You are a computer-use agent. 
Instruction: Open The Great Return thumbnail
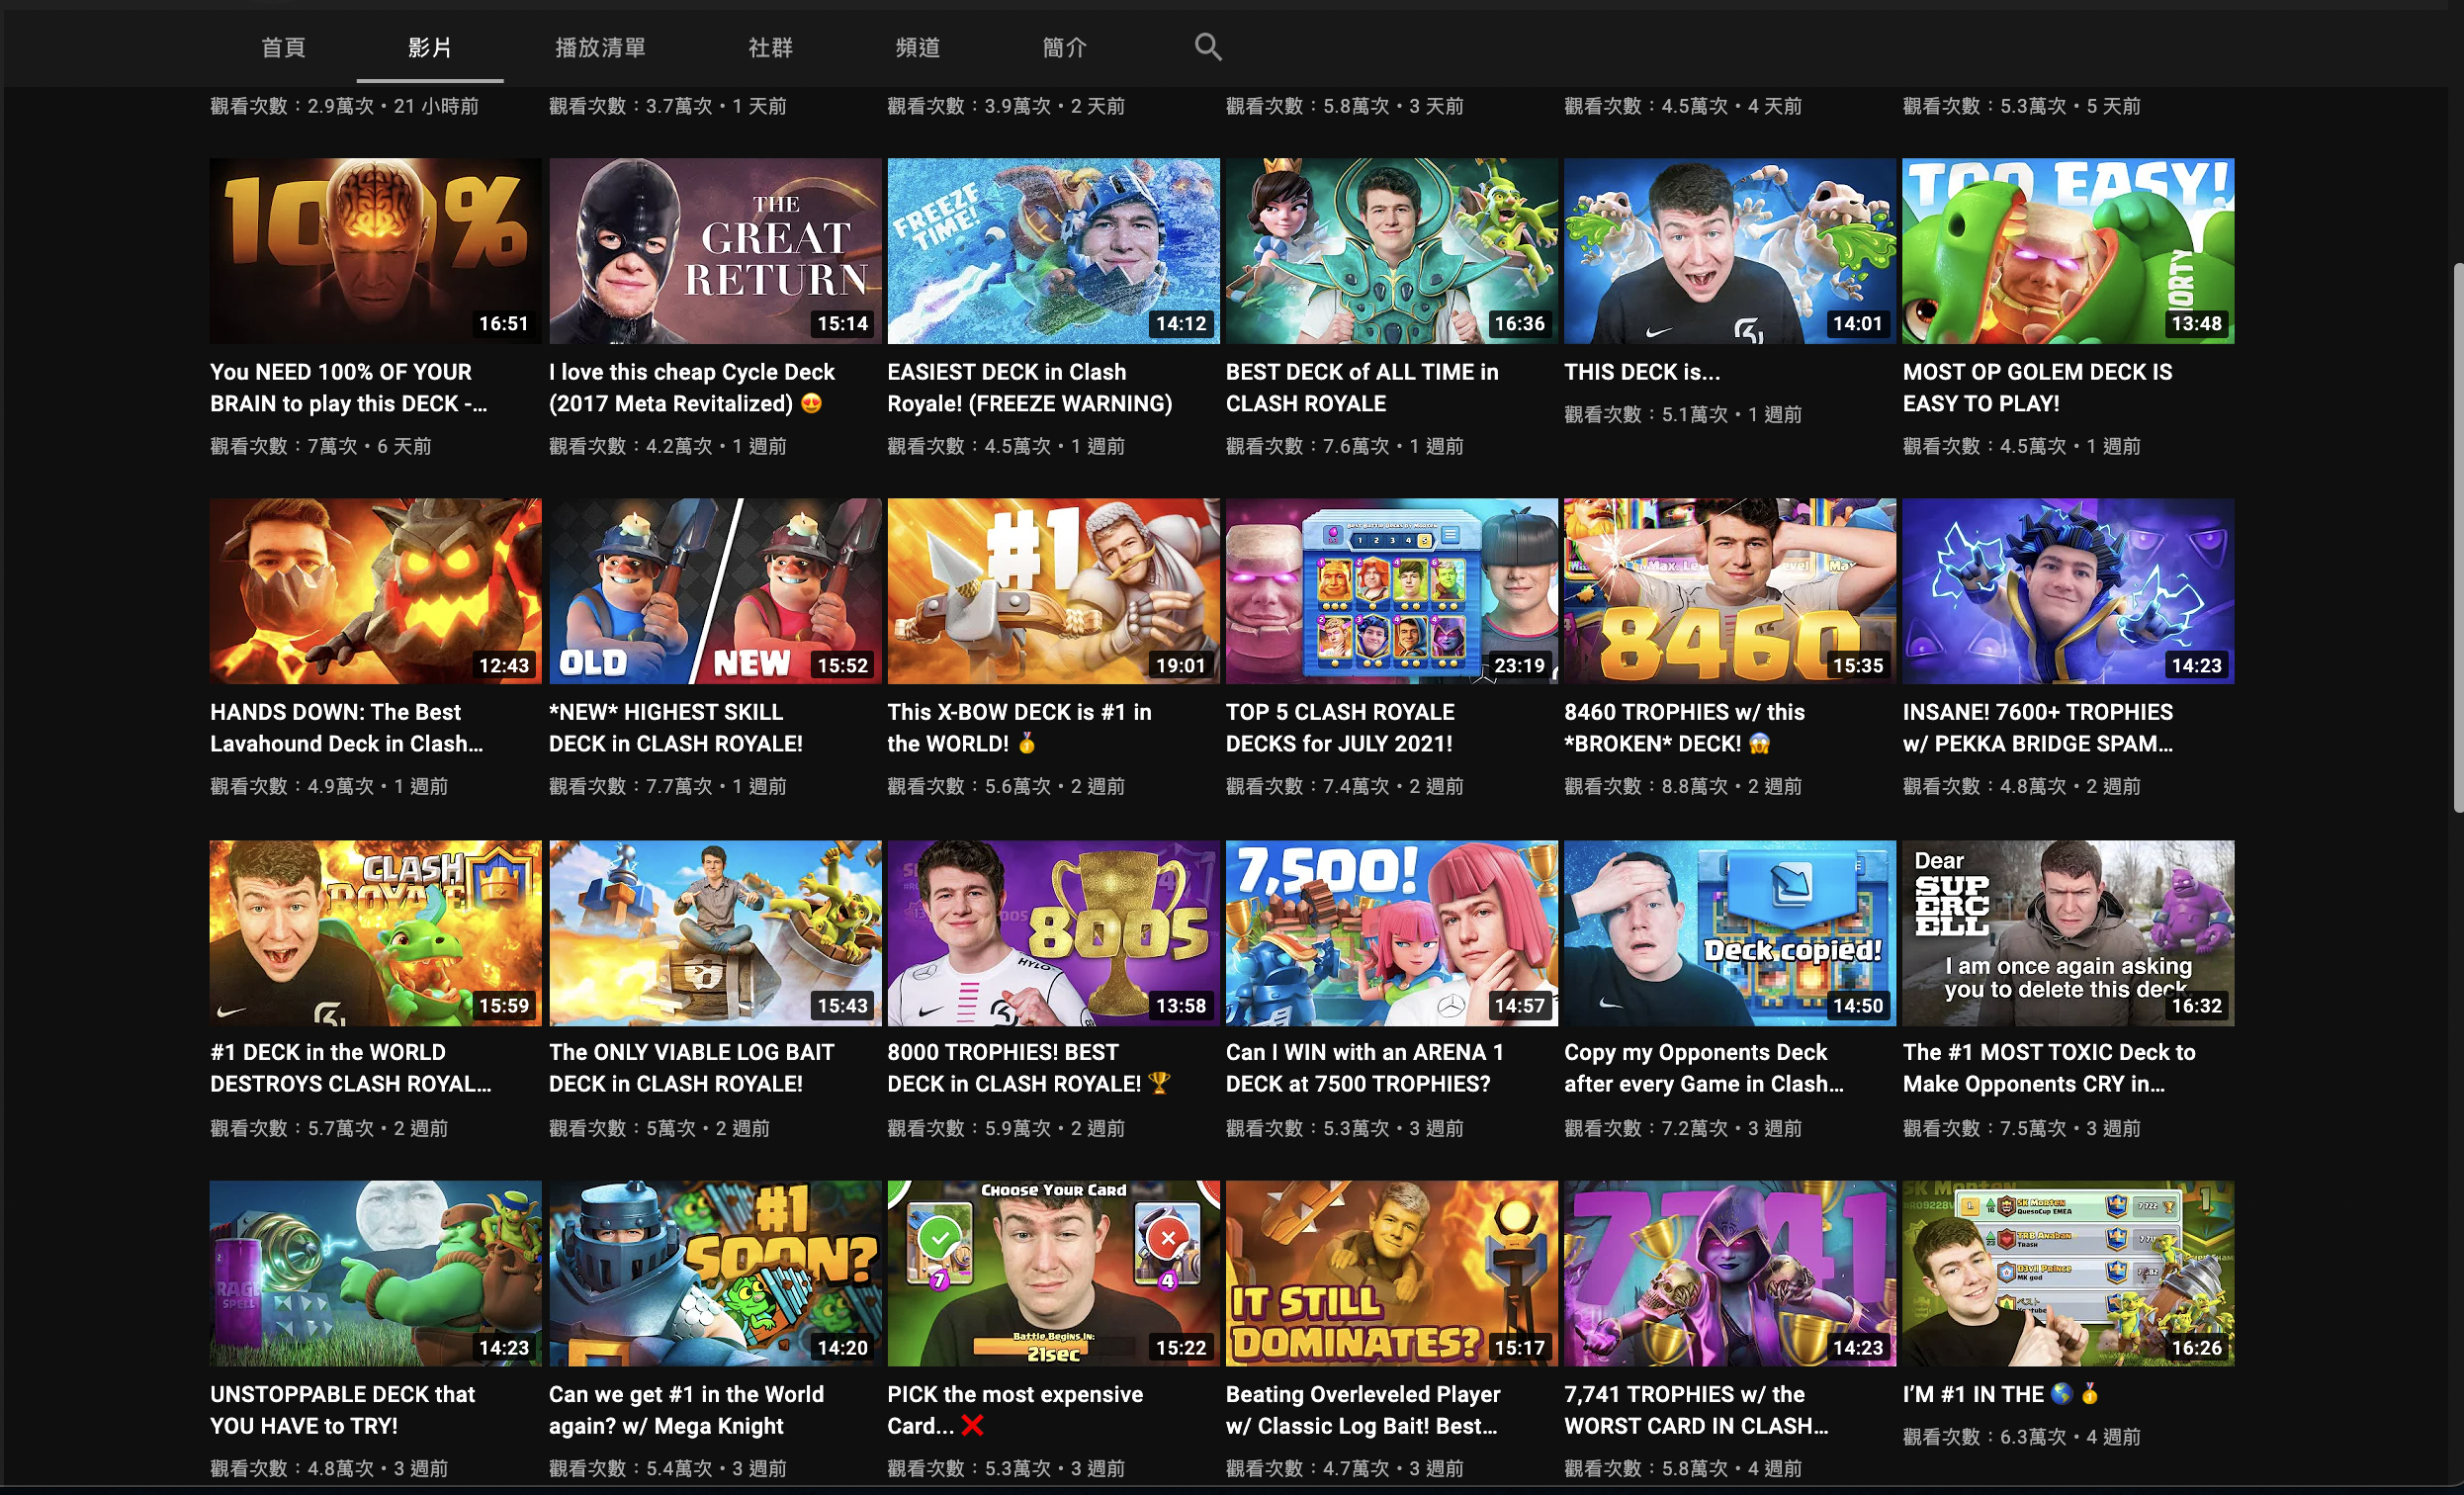tap(715, 251)
